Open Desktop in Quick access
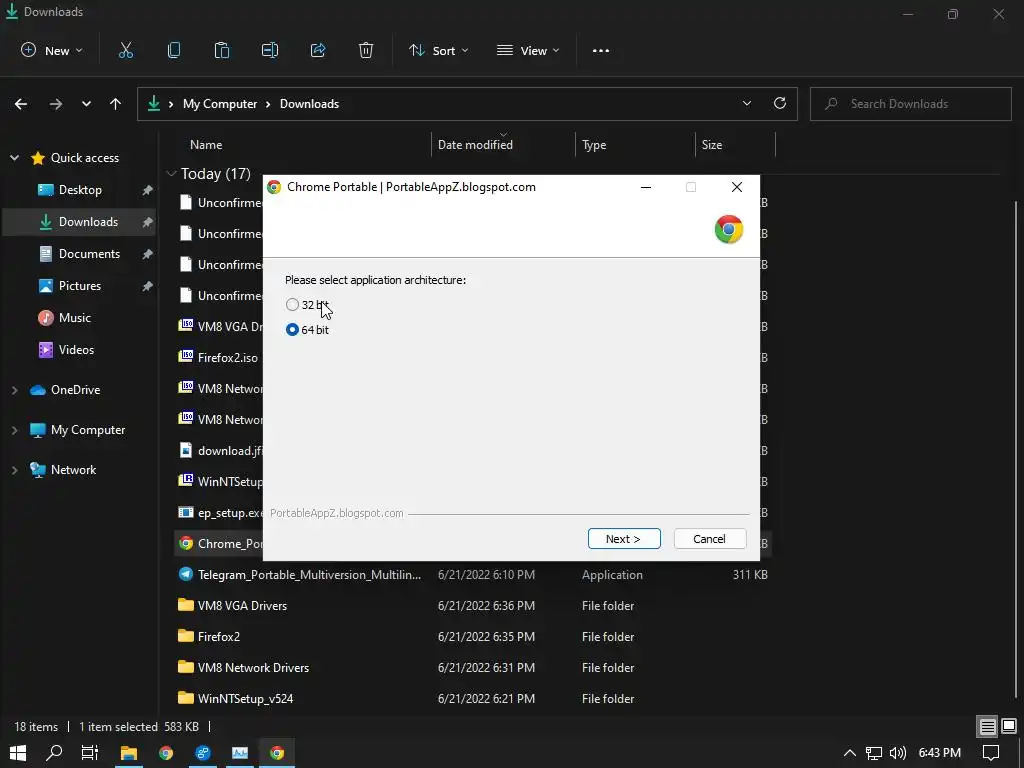1024x768 pixels. pos(80,190)
